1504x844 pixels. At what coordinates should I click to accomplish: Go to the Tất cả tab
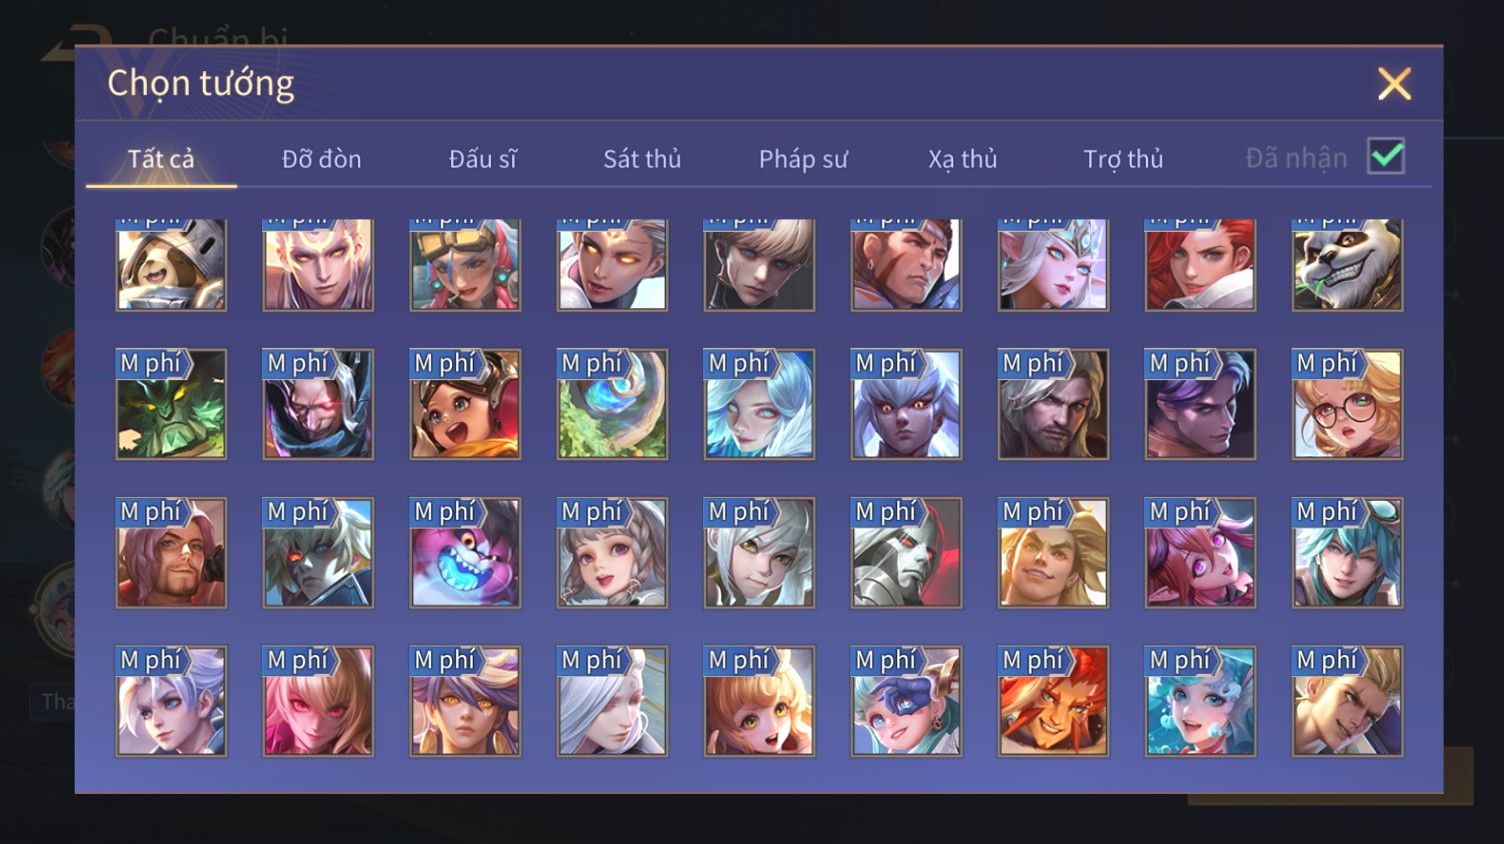point(161,158)
